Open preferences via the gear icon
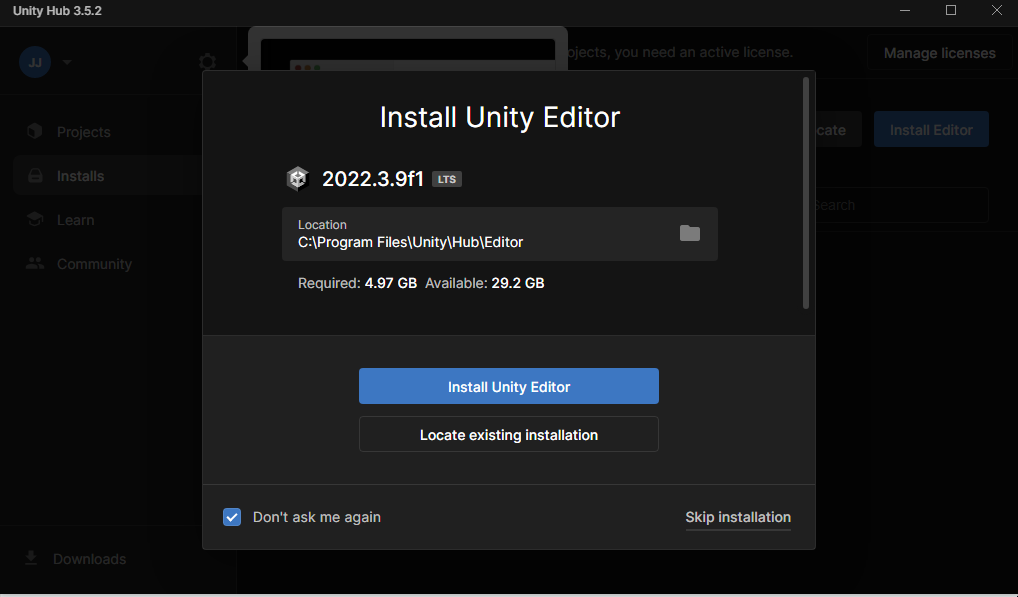1018x597 pixels. [207, 62]
